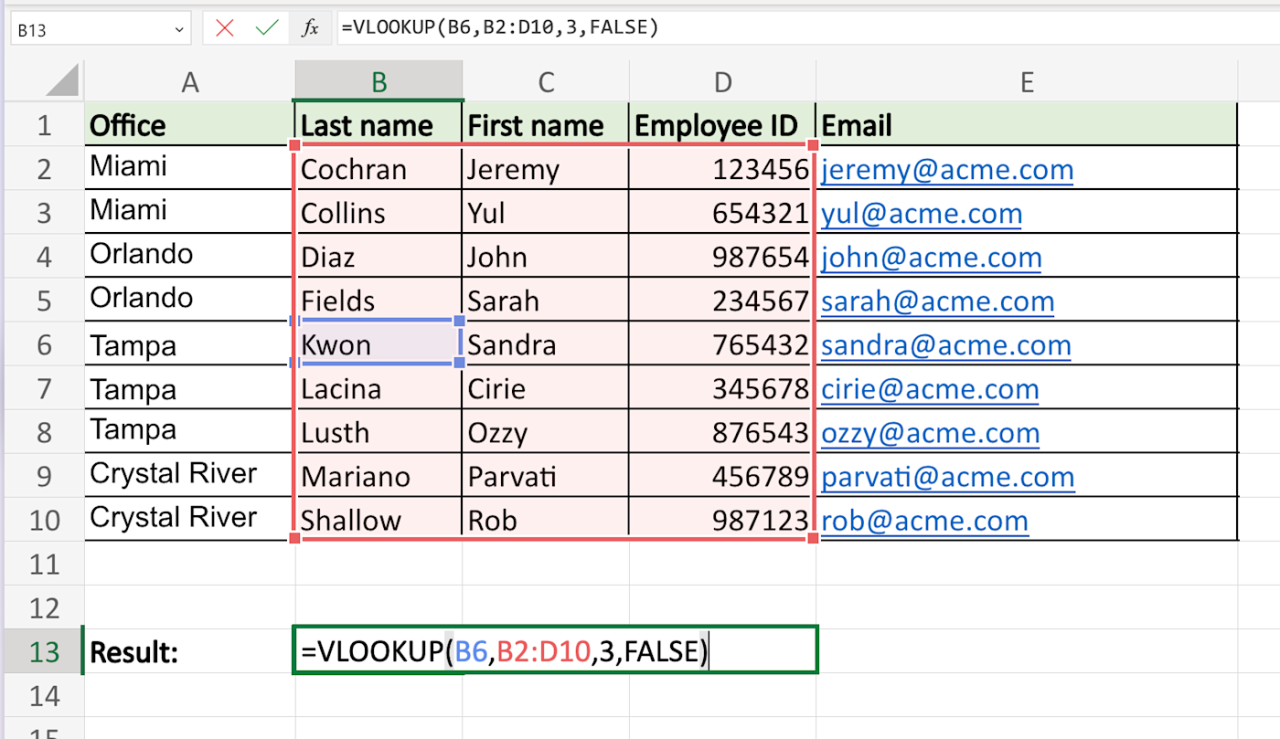This screenshot has width=1280, height=739.
Task: Select the Office header cell A1
Action: tap(190, 125)
